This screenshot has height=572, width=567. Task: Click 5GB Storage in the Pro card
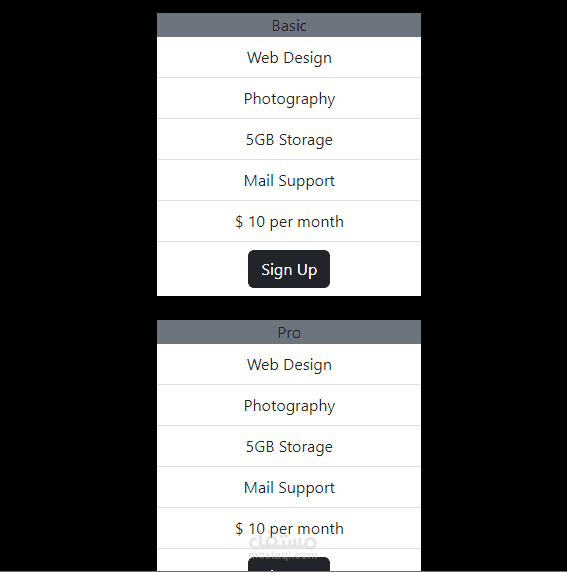[289, 446]
